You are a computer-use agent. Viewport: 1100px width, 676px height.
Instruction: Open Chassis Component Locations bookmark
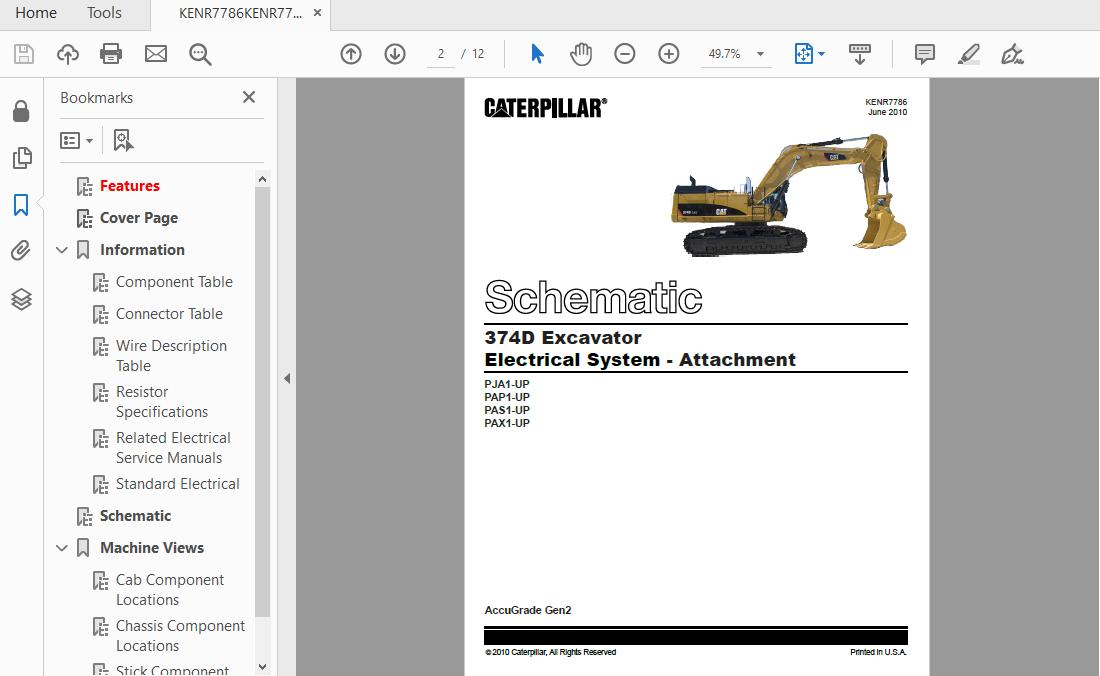coord(180,635)
